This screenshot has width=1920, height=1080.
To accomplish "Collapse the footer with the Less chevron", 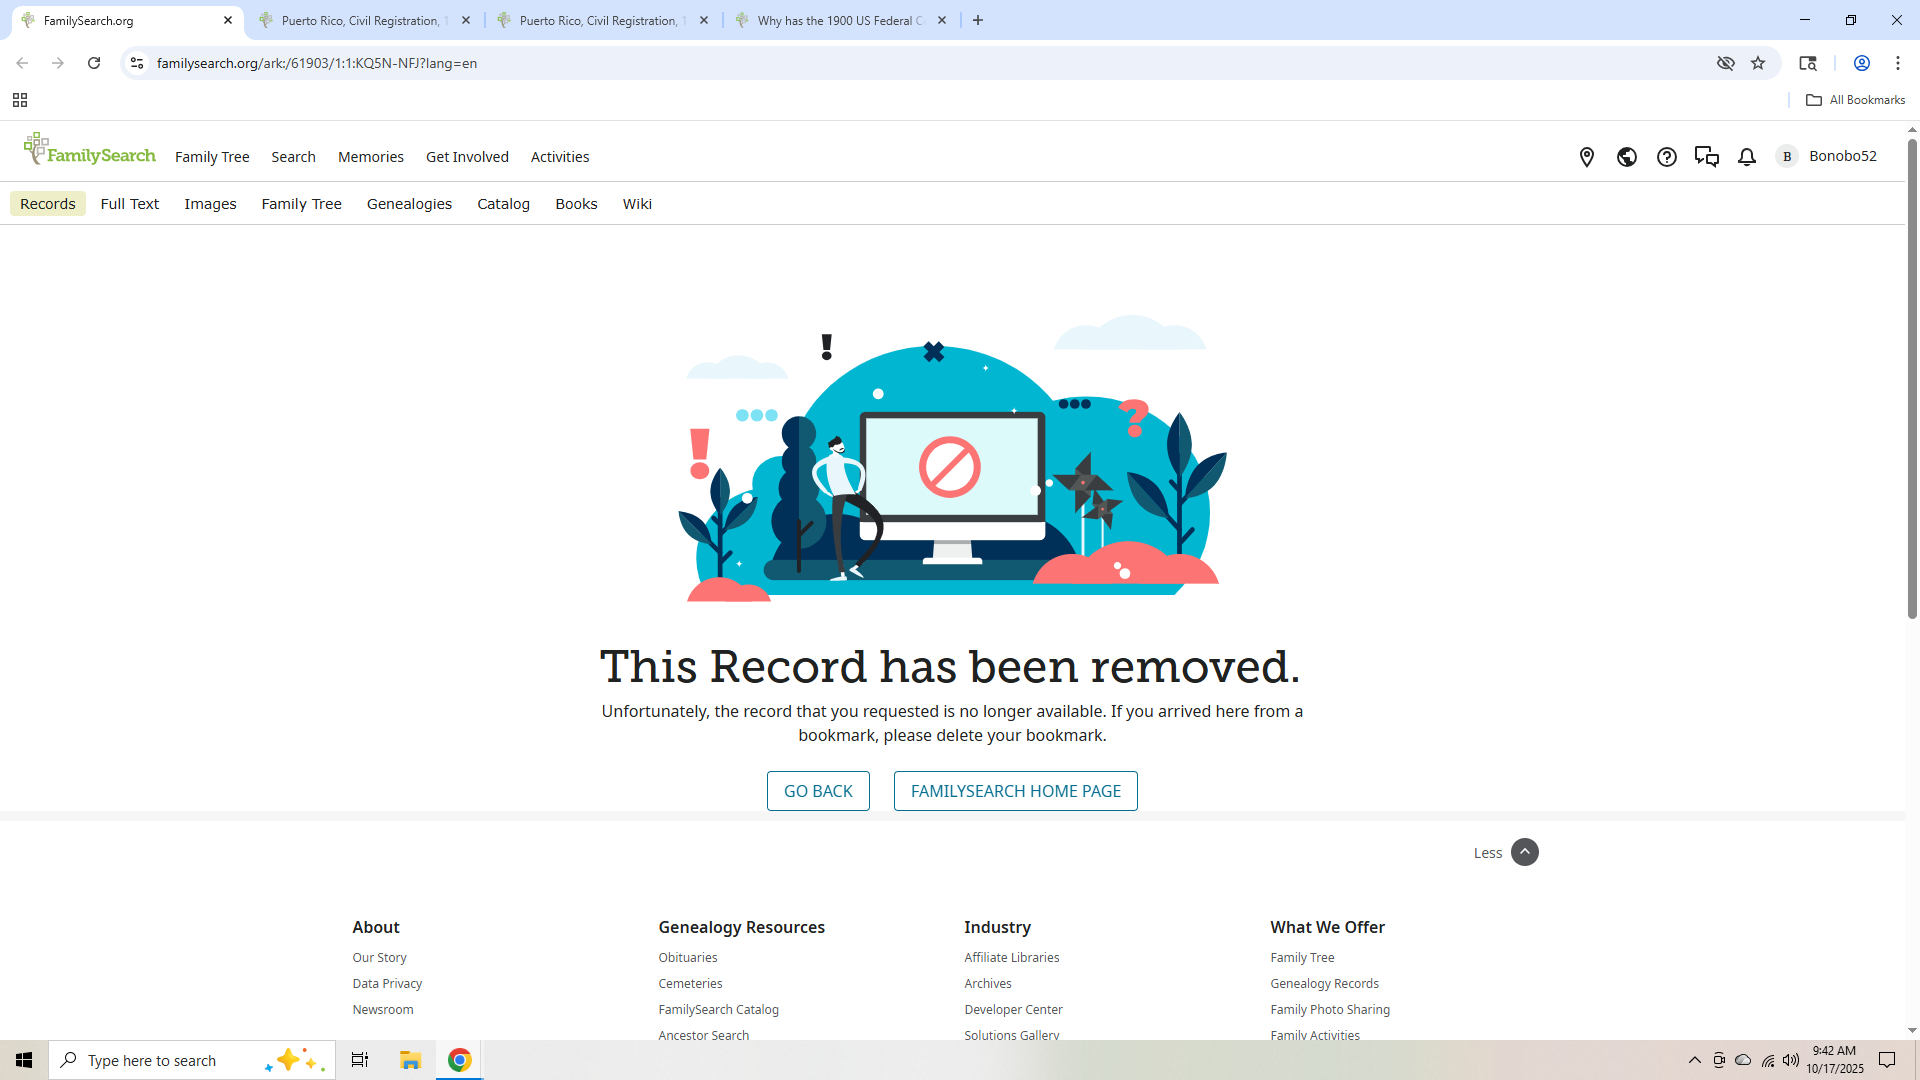I will tap(1524, 852).
